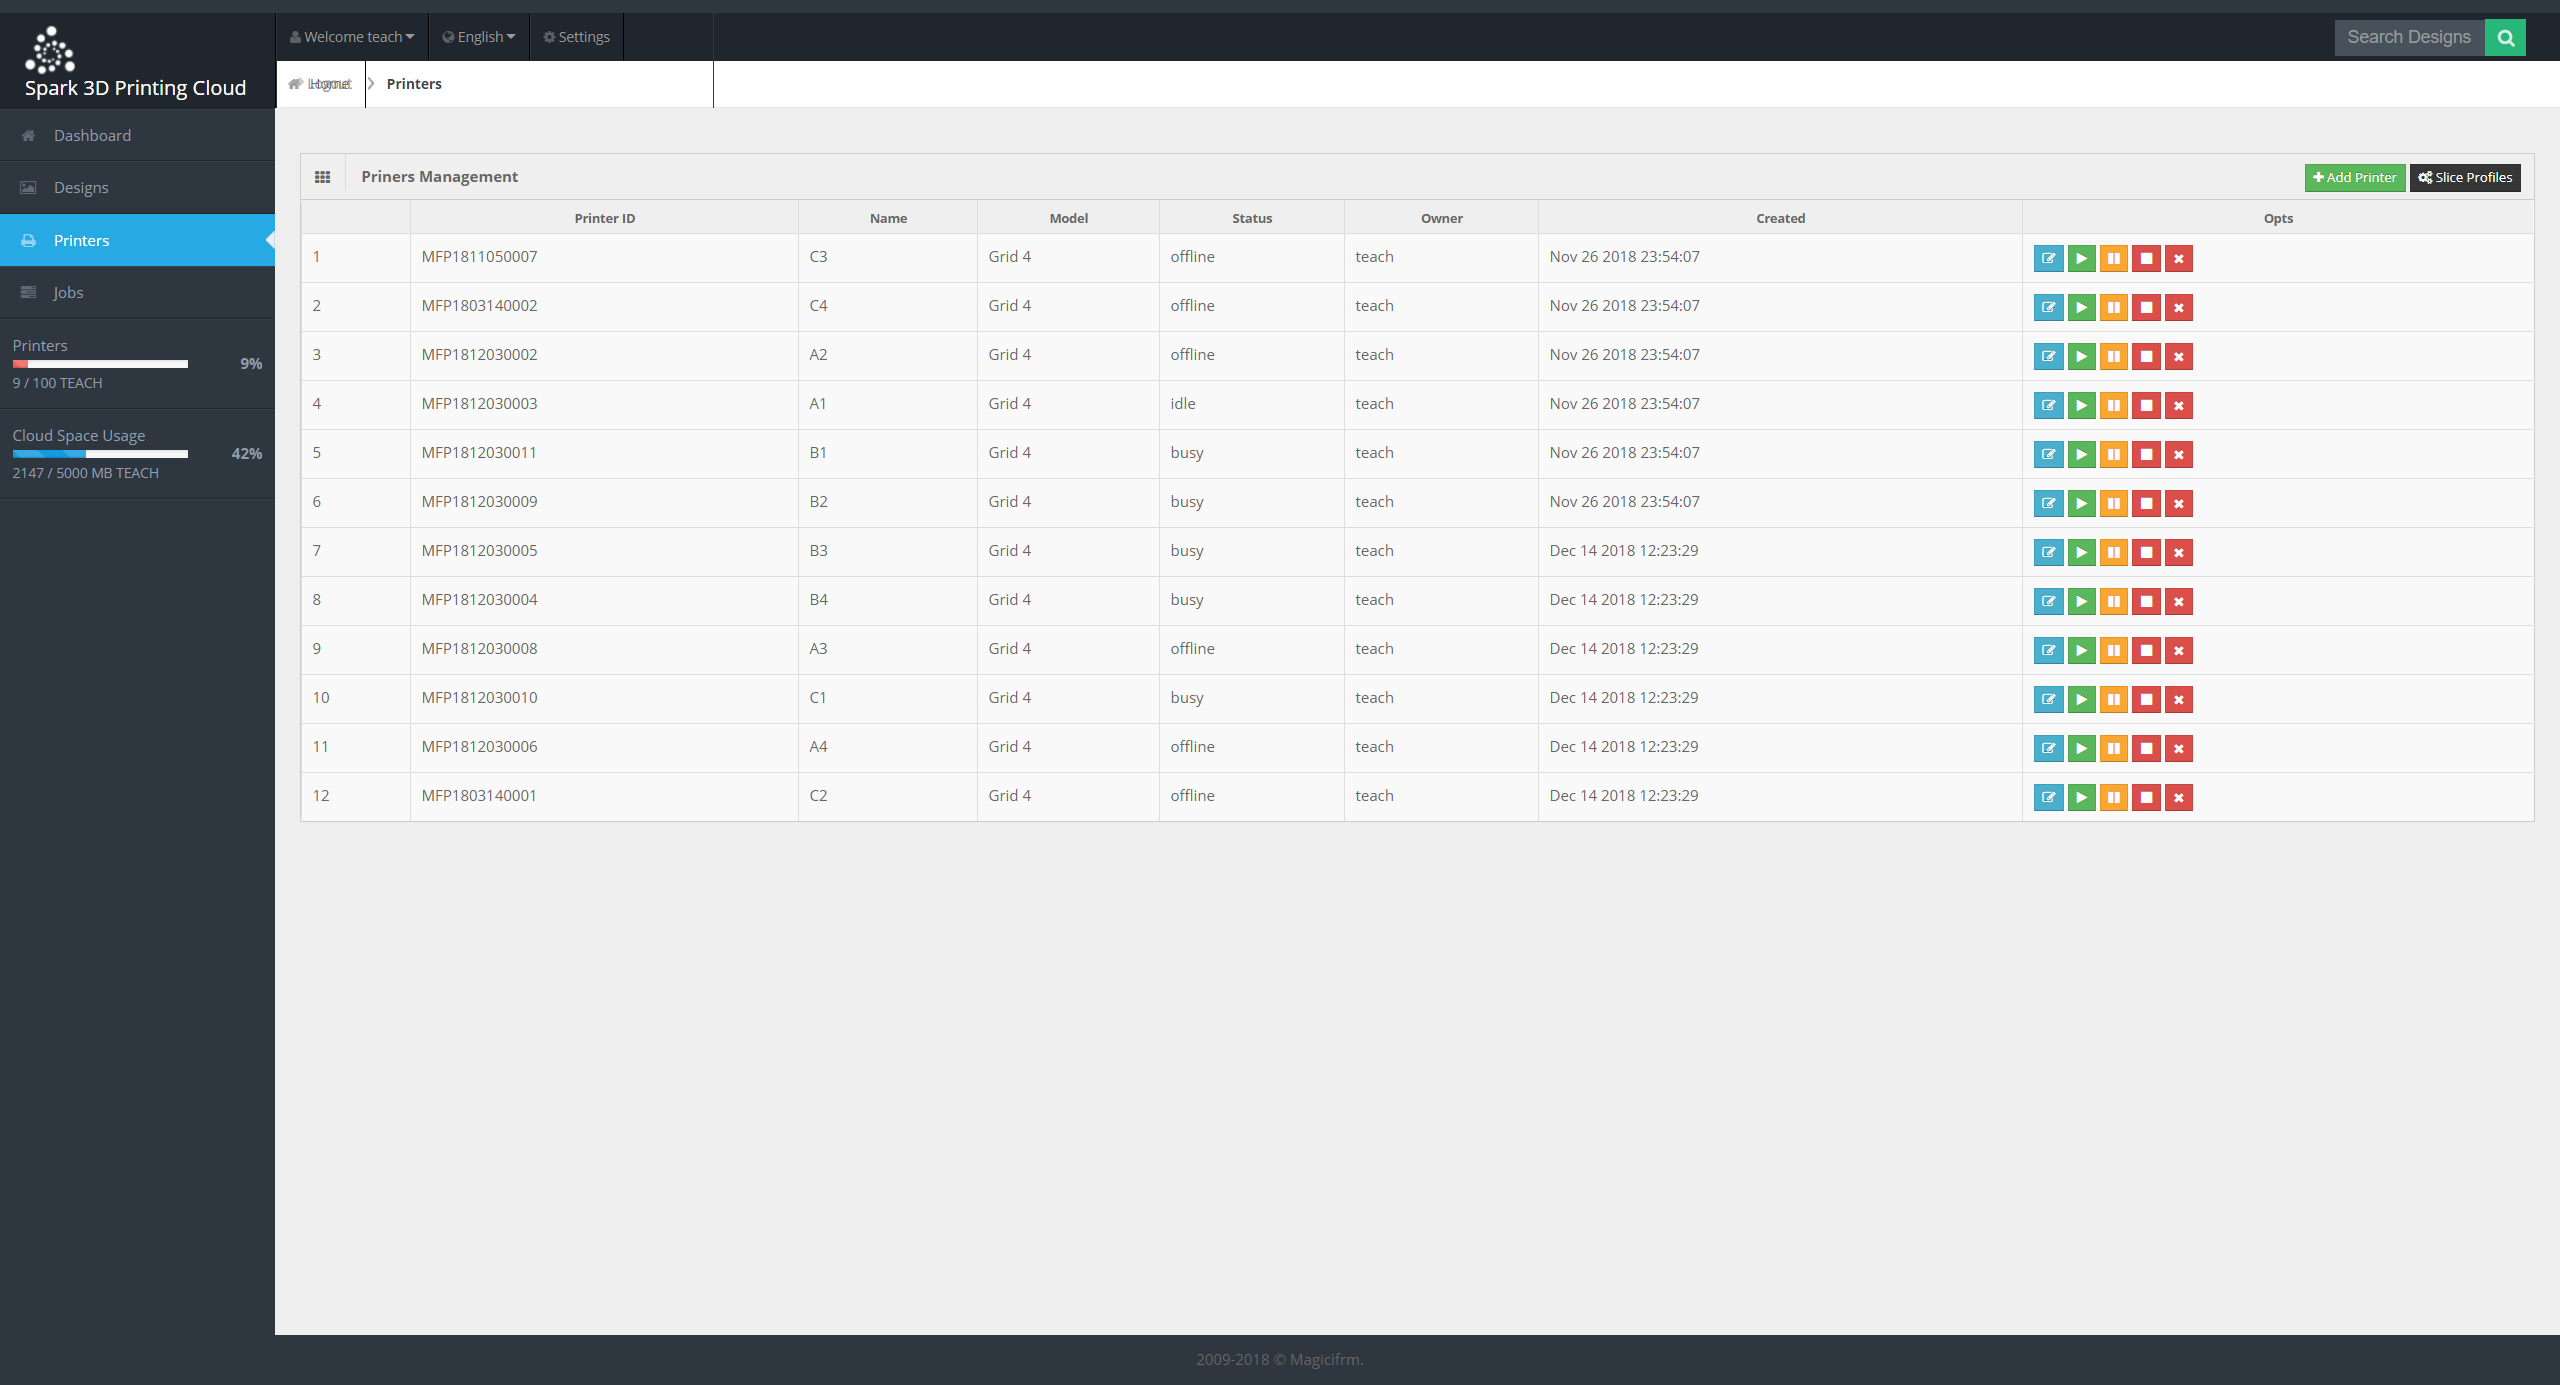Open Settings in the top bar
Viewport: 2560px width, 1385px height.
pyautogui.click(x=577, y=37)
